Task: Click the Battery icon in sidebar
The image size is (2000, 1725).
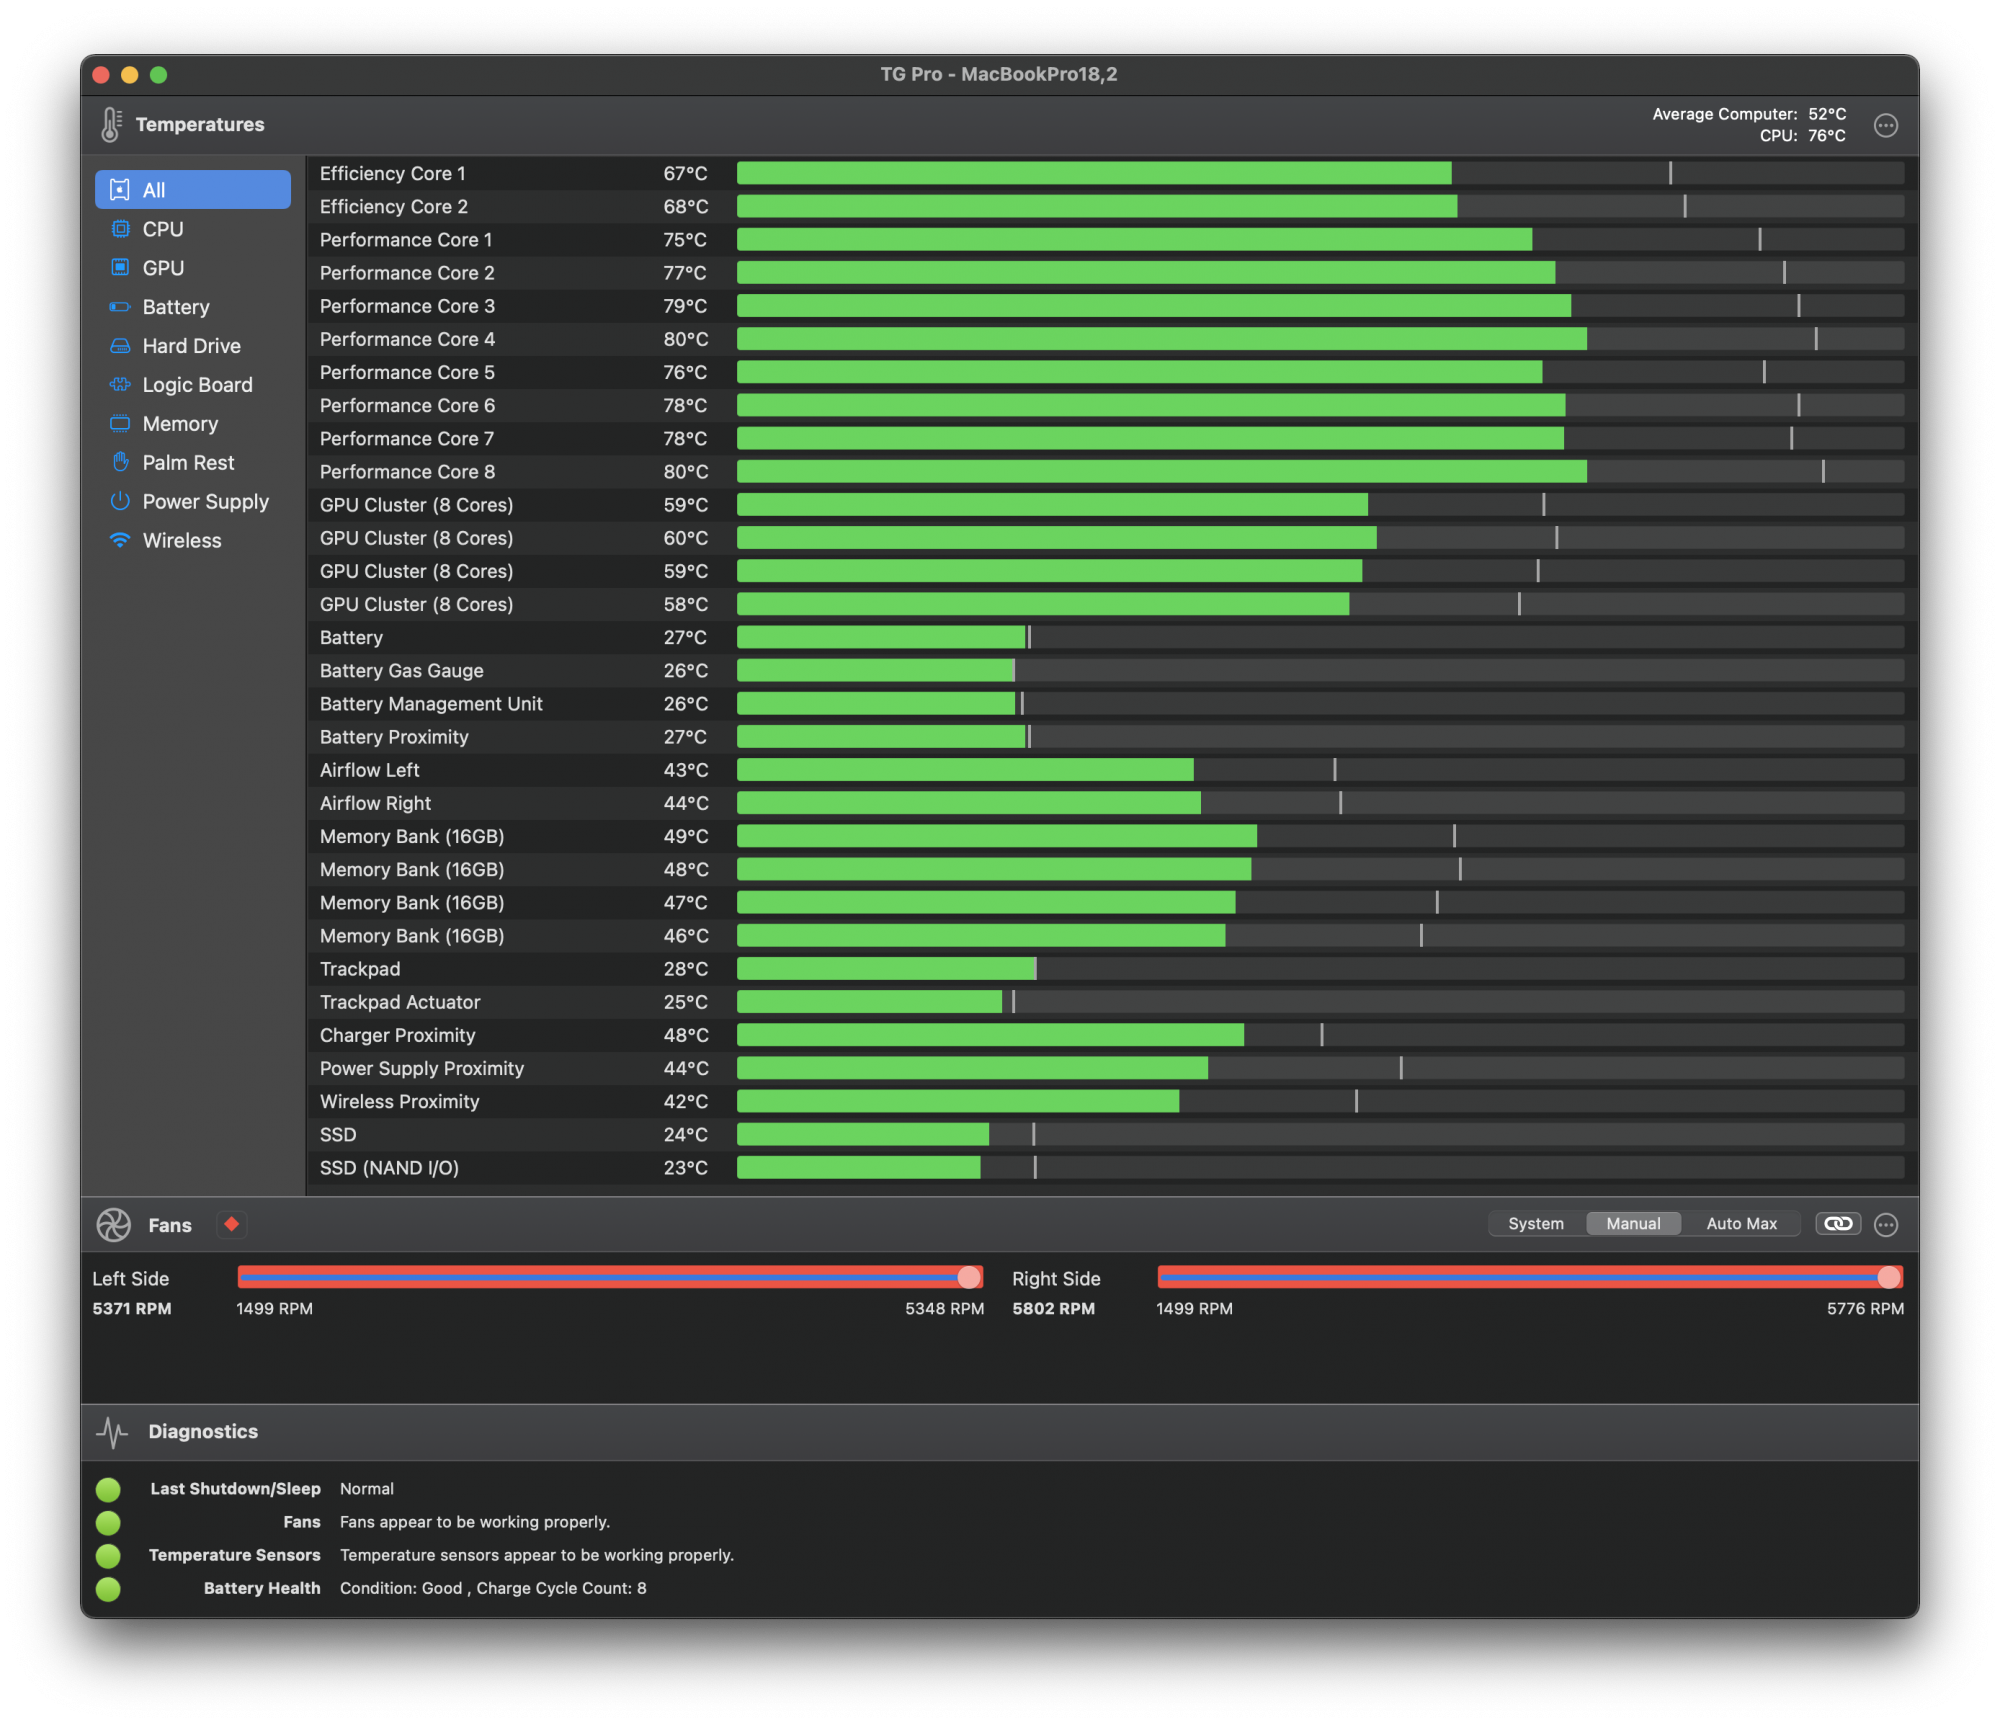Action: click(120, 307)
